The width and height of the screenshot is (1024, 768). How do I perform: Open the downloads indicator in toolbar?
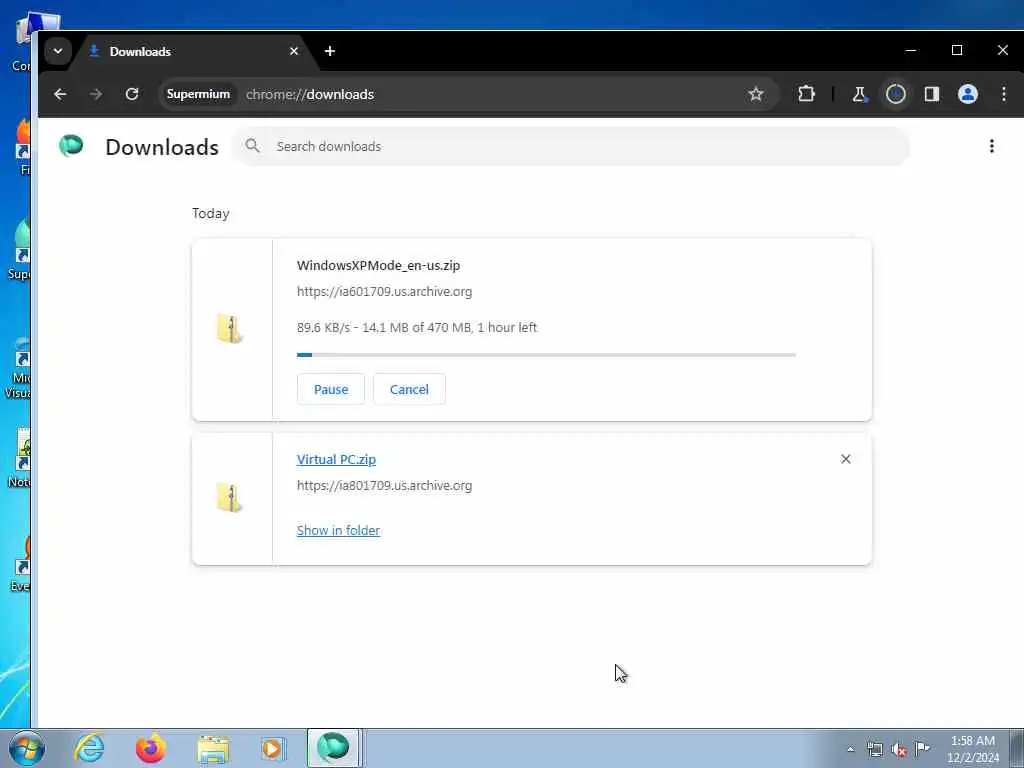[895, 94]
